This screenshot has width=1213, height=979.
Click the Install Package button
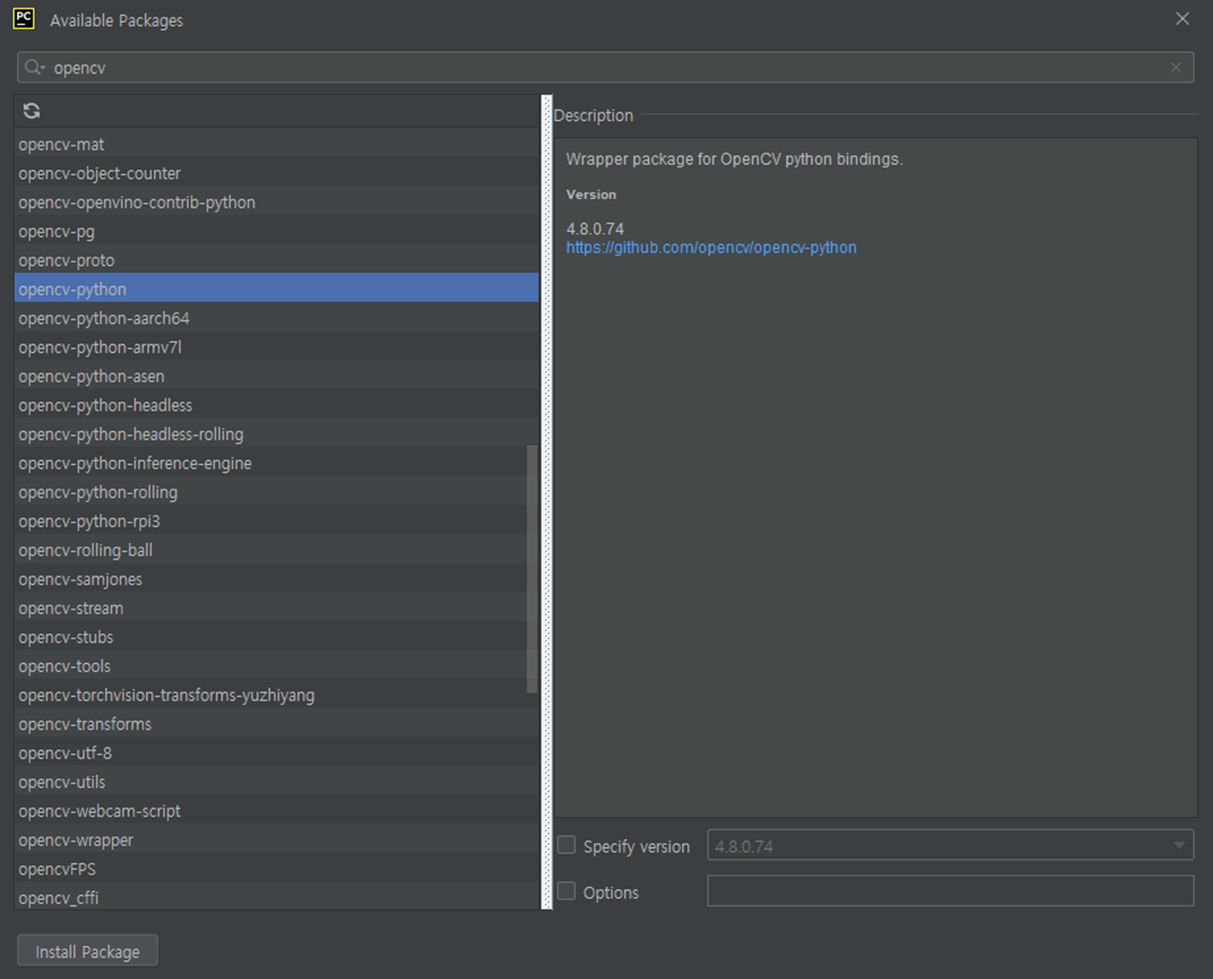pos(88,951)
